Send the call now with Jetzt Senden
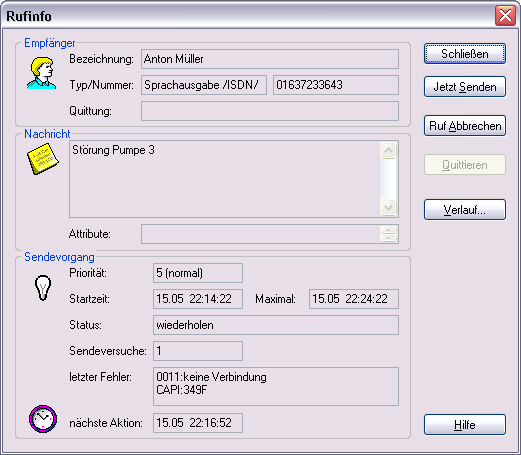This screenshot has width=521, height=455. point(465,87)
